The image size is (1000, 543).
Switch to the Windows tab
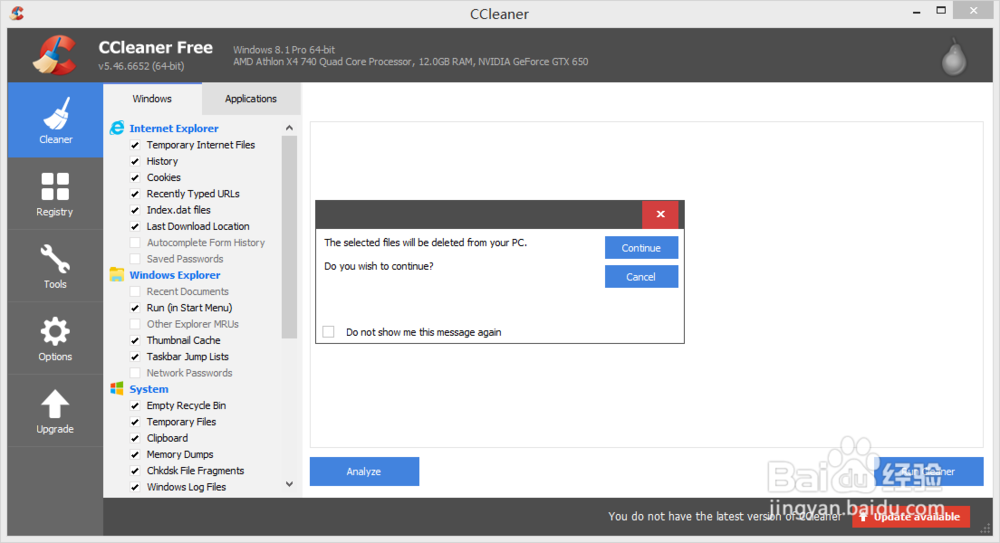point(152,99)
